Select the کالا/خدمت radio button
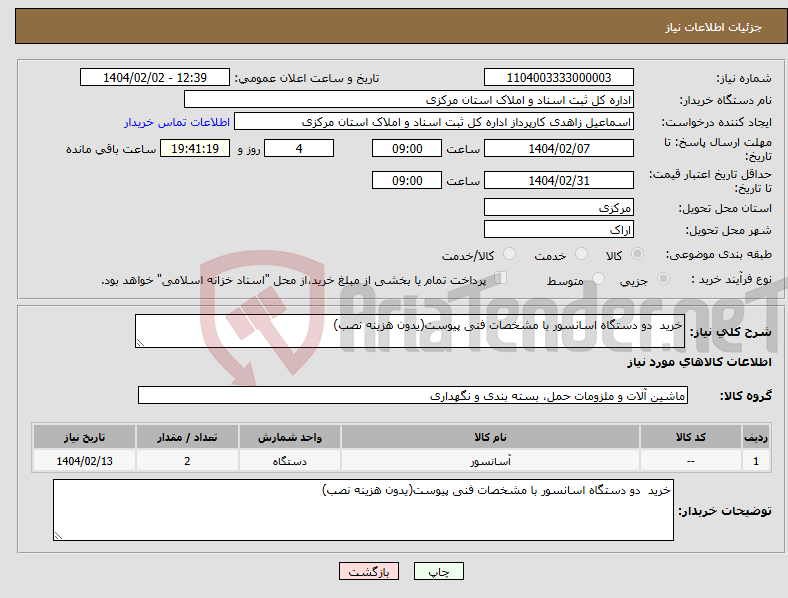The width and height of the screenshot is (788, 598). click(509, 254)
